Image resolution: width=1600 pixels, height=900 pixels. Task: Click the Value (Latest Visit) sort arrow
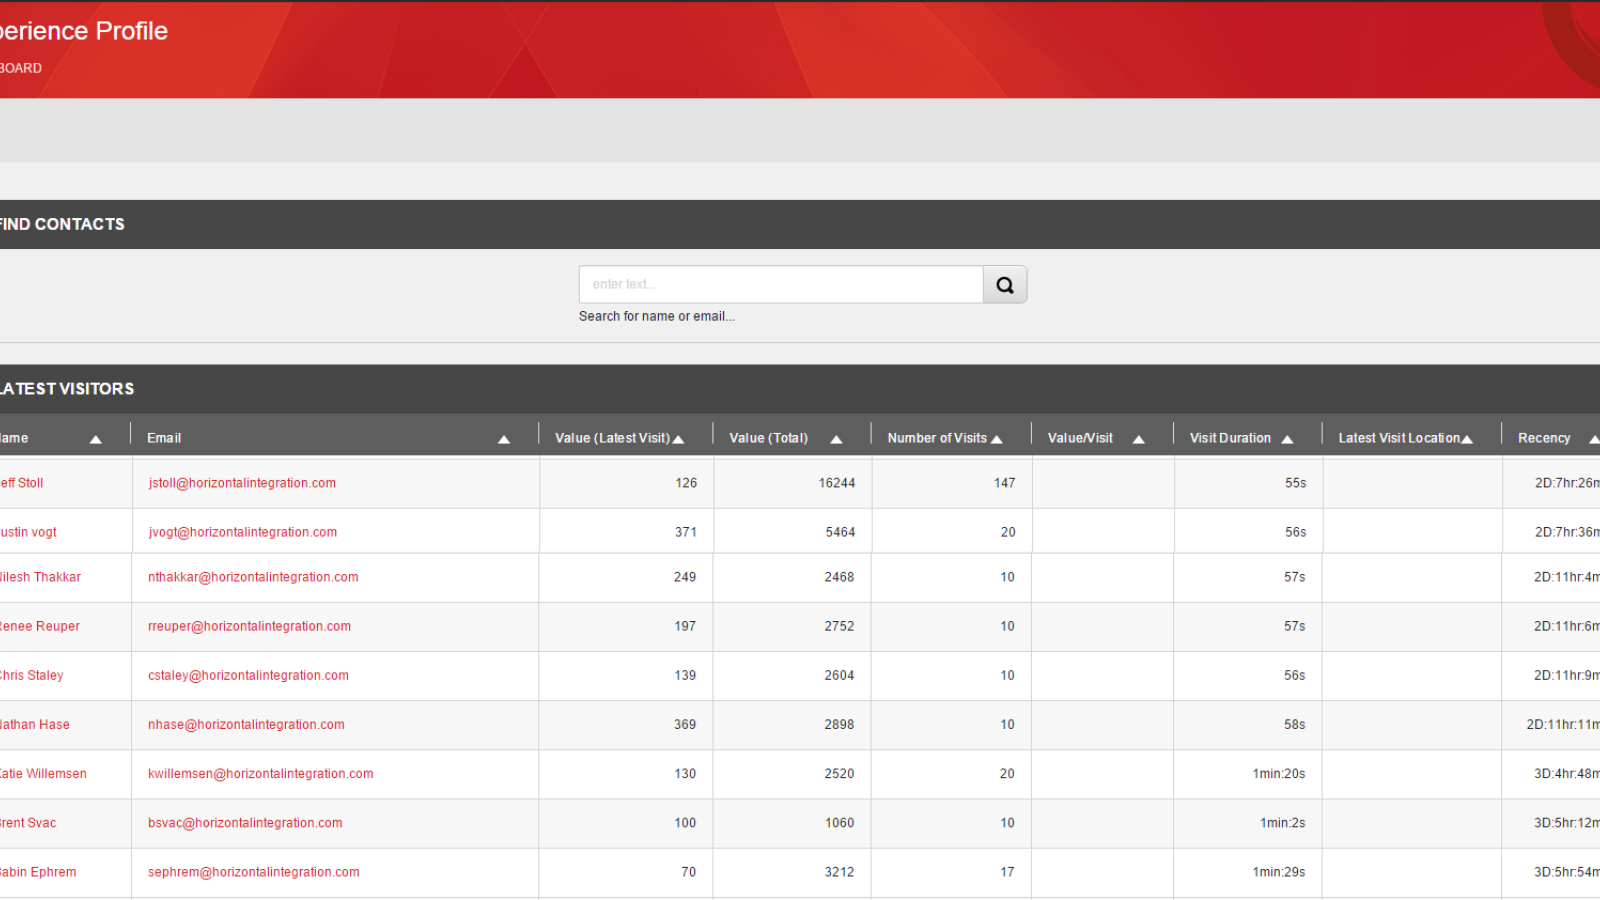click(x=679, y=437)
